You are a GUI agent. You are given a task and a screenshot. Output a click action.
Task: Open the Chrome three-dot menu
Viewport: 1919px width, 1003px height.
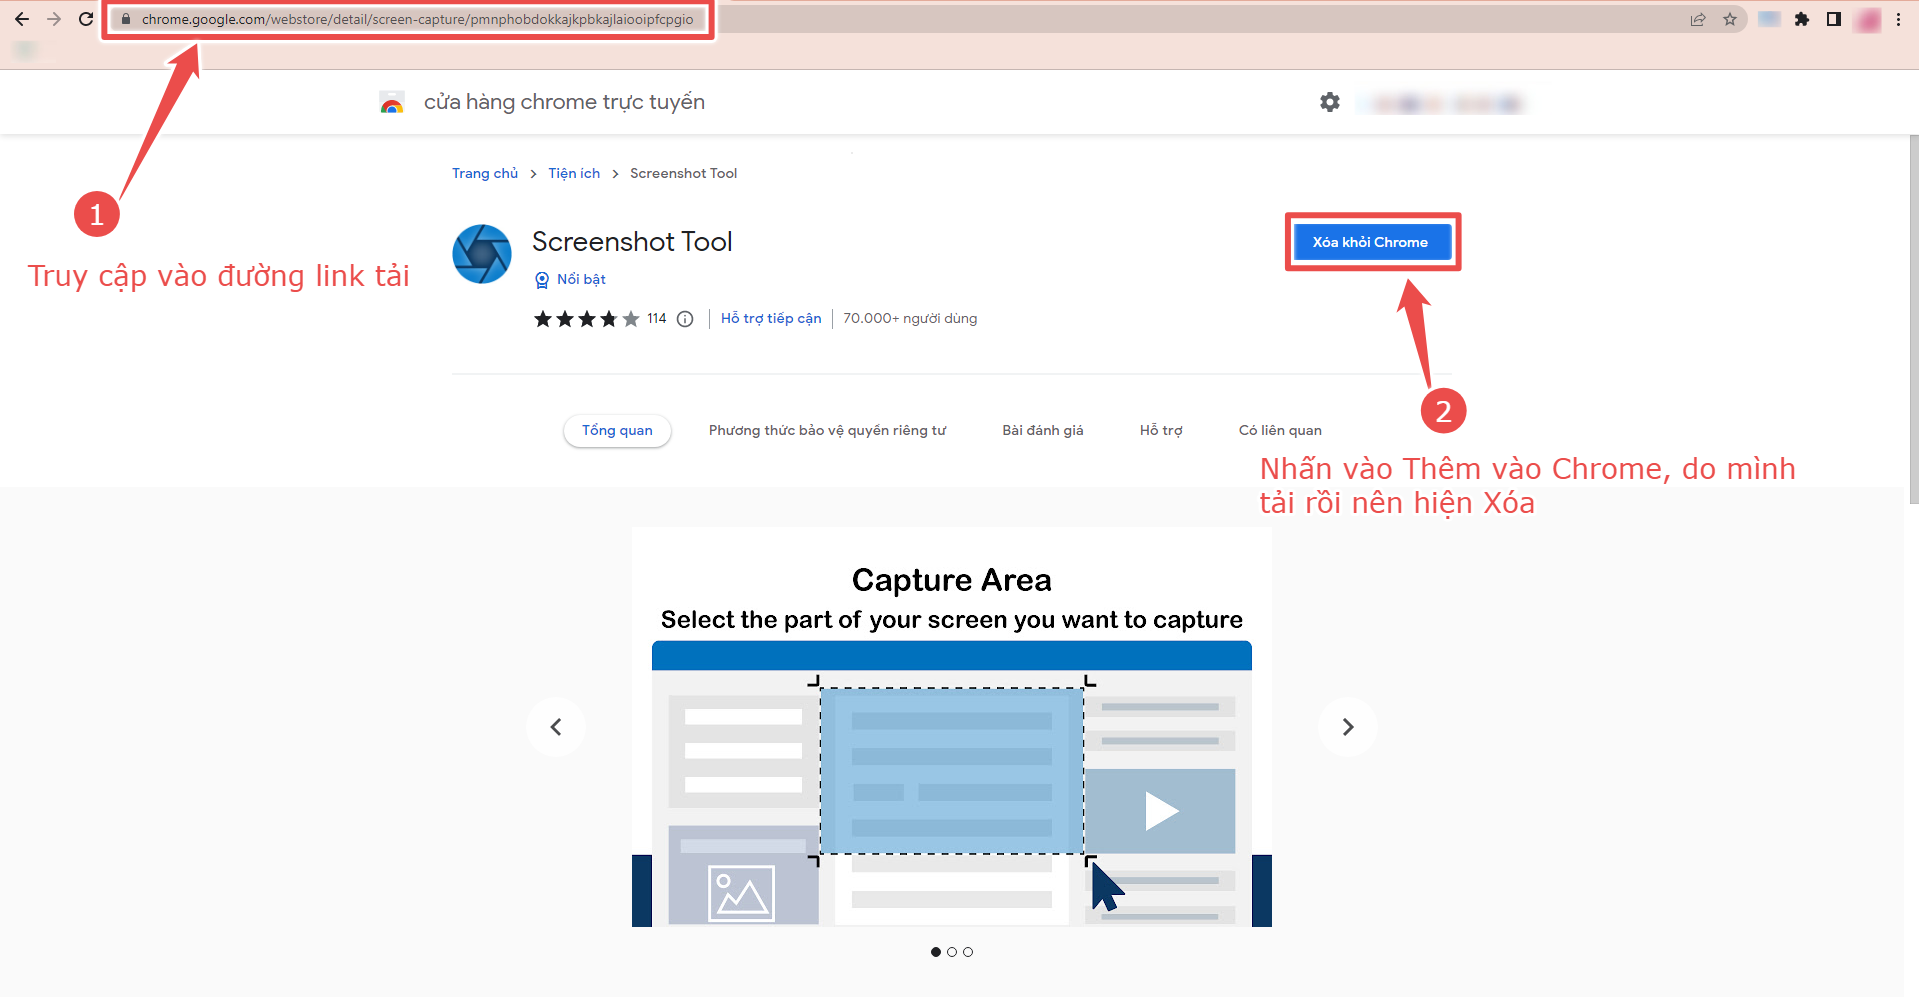(x=1900, y=19)
